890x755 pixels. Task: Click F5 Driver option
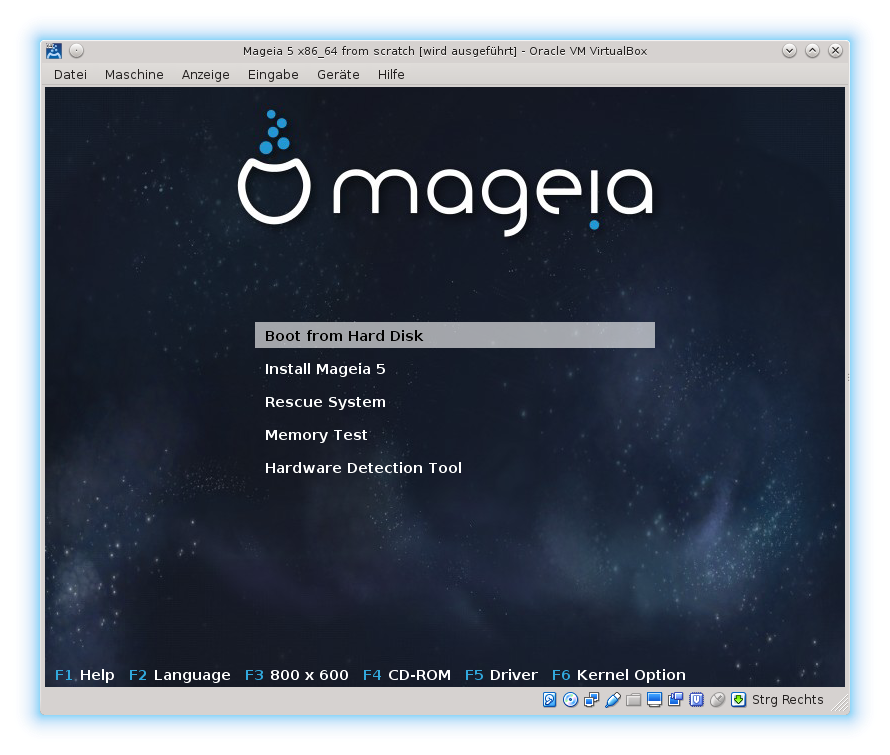point(501,675)
